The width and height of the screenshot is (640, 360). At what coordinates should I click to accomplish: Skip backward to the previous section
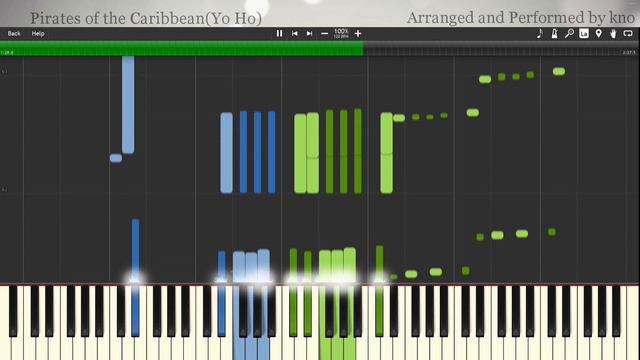coord(294,33)
